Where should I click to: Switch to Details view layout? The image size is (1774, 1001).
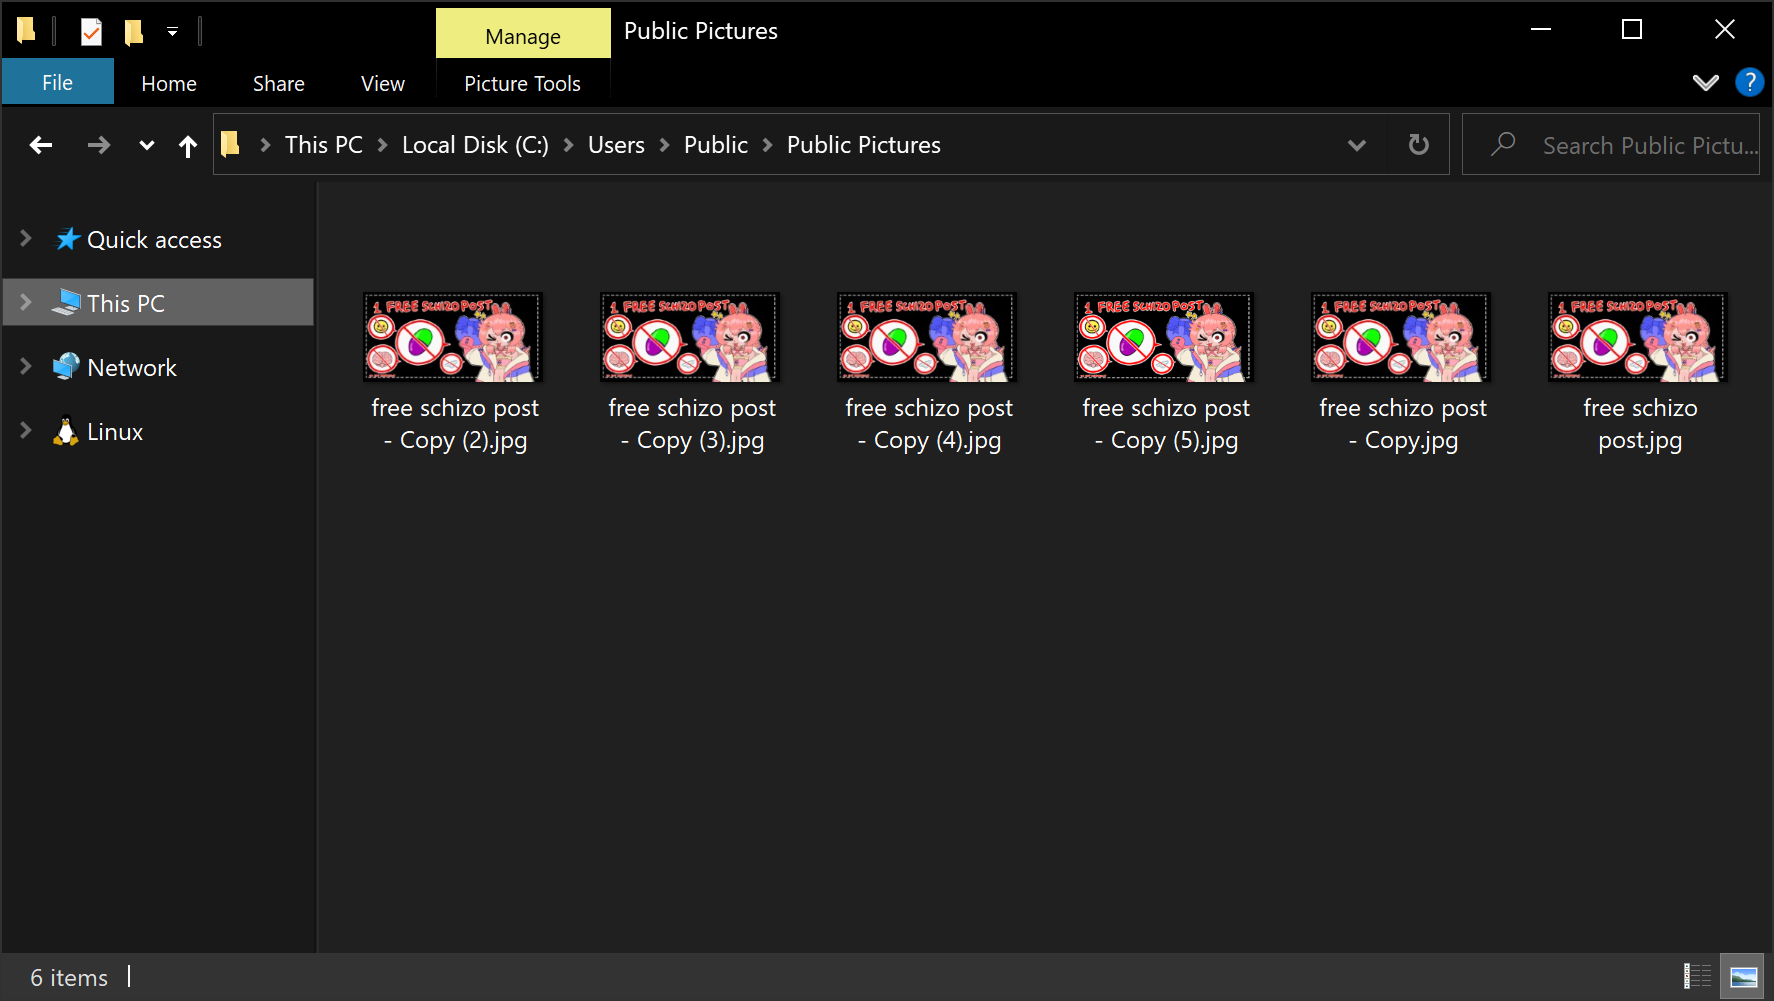click(x=1697, y=976)
